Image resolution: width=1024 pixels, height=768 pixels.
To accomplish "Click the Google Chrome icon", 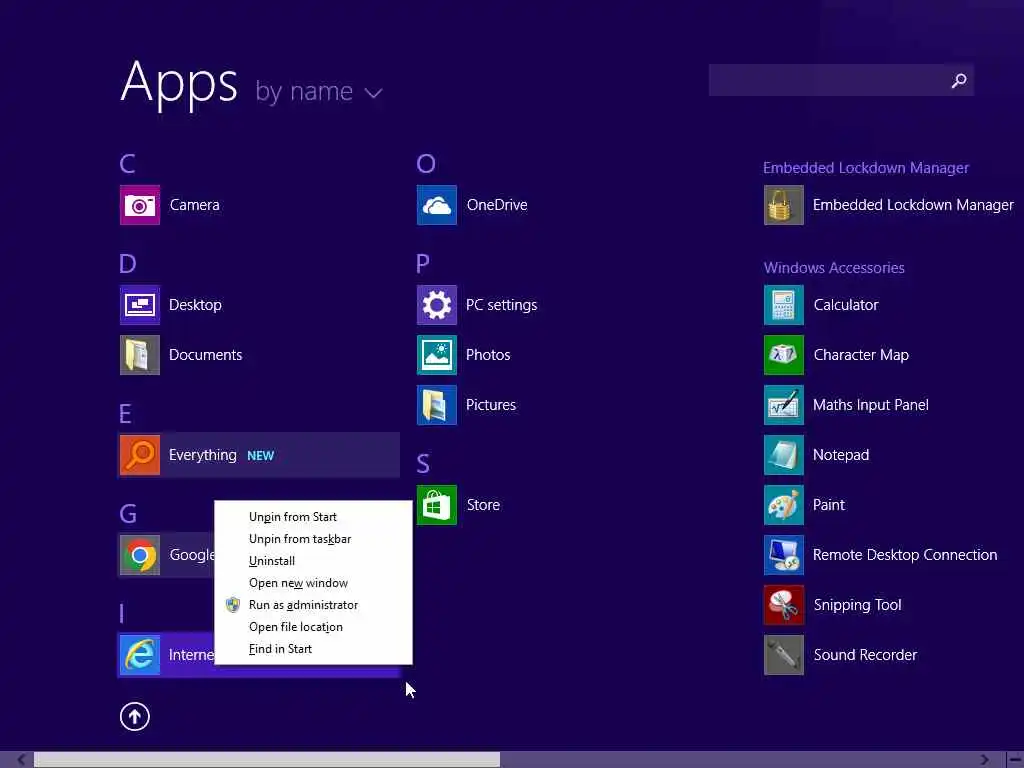I will coord(140,555).
